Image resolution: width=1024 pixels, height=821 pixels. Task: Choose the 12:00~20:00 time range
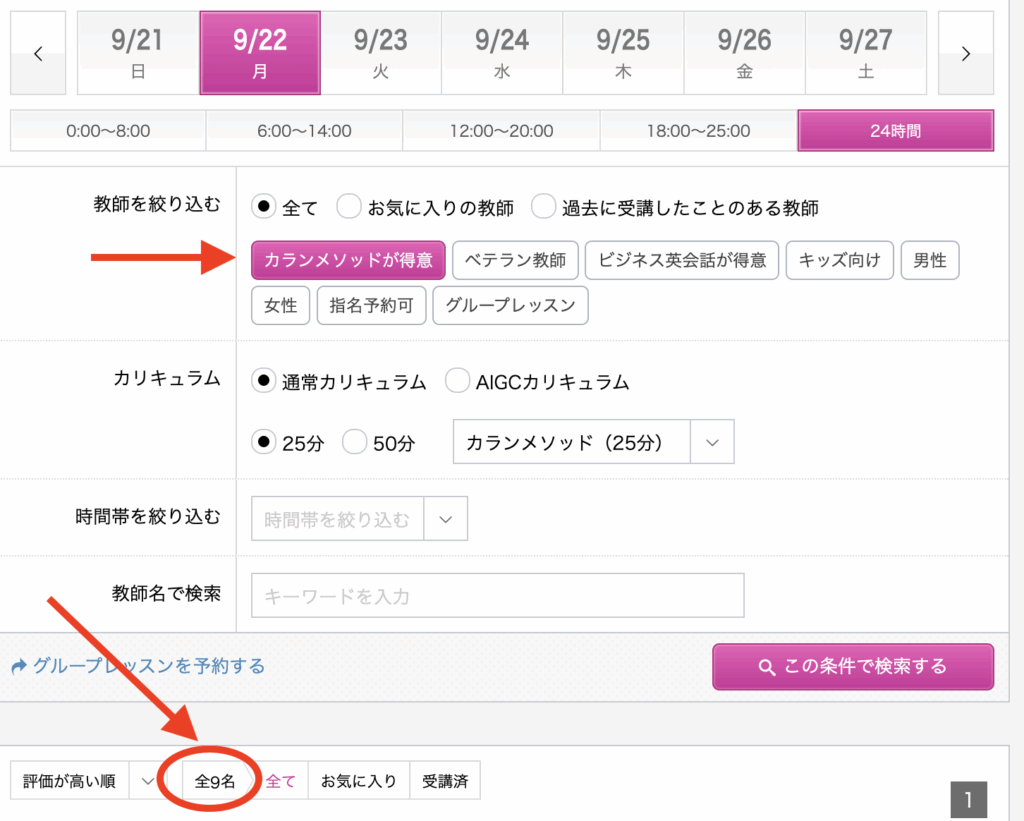pos(501,131)
